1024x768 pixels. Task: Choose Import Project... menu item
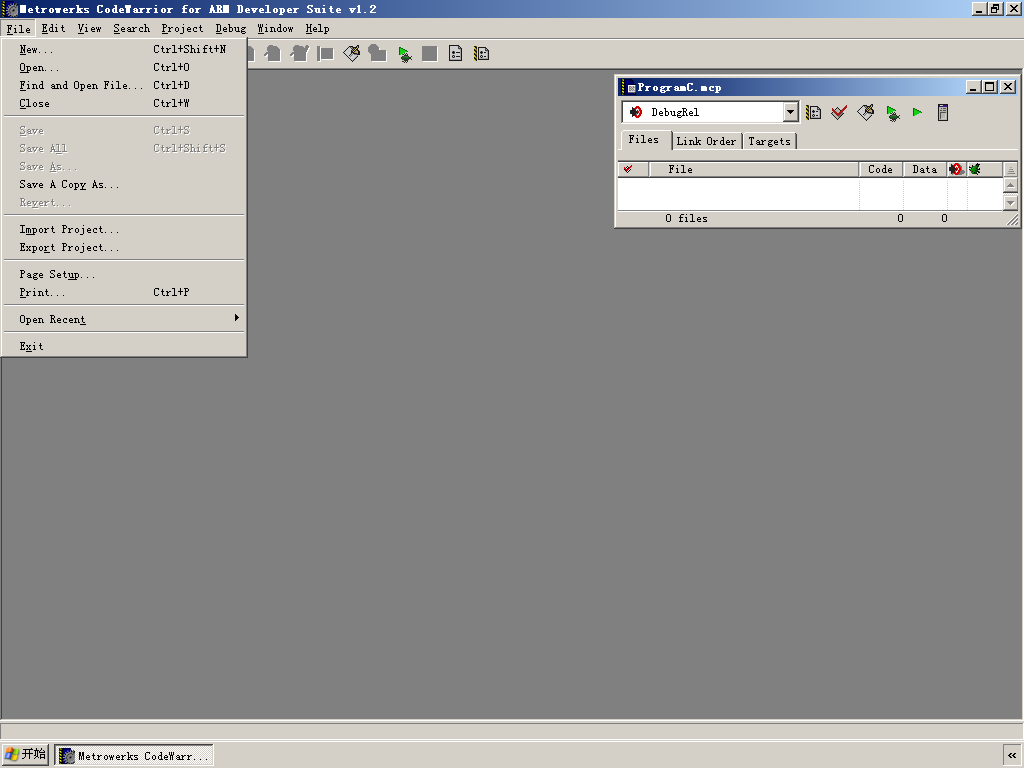click(124, 229)
